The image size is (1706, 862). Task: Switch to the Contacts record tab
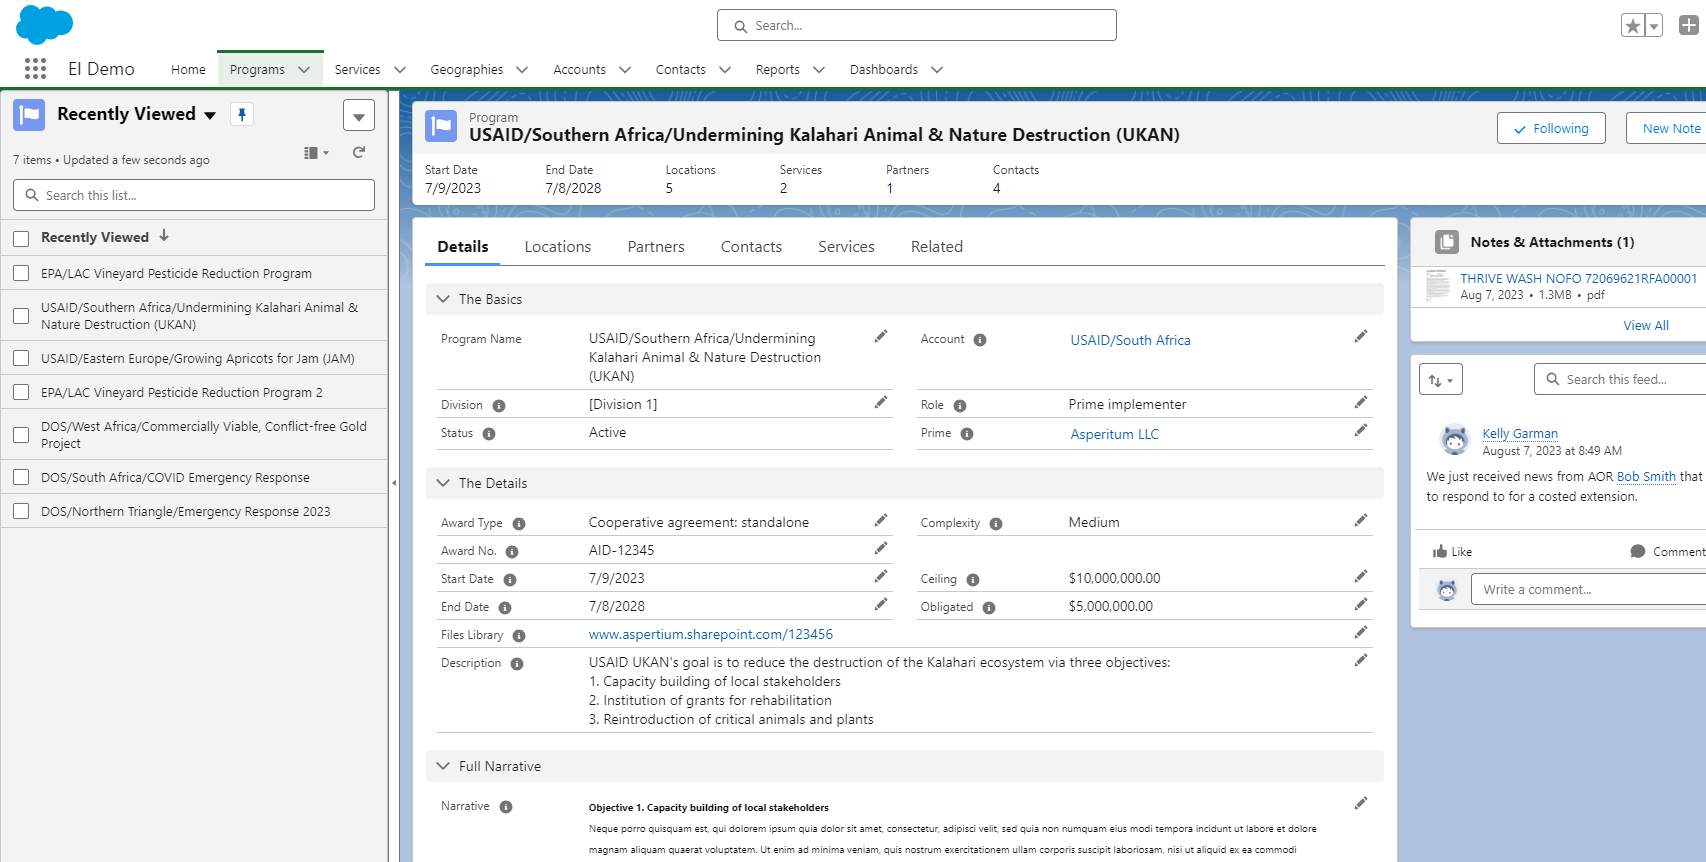751,247
